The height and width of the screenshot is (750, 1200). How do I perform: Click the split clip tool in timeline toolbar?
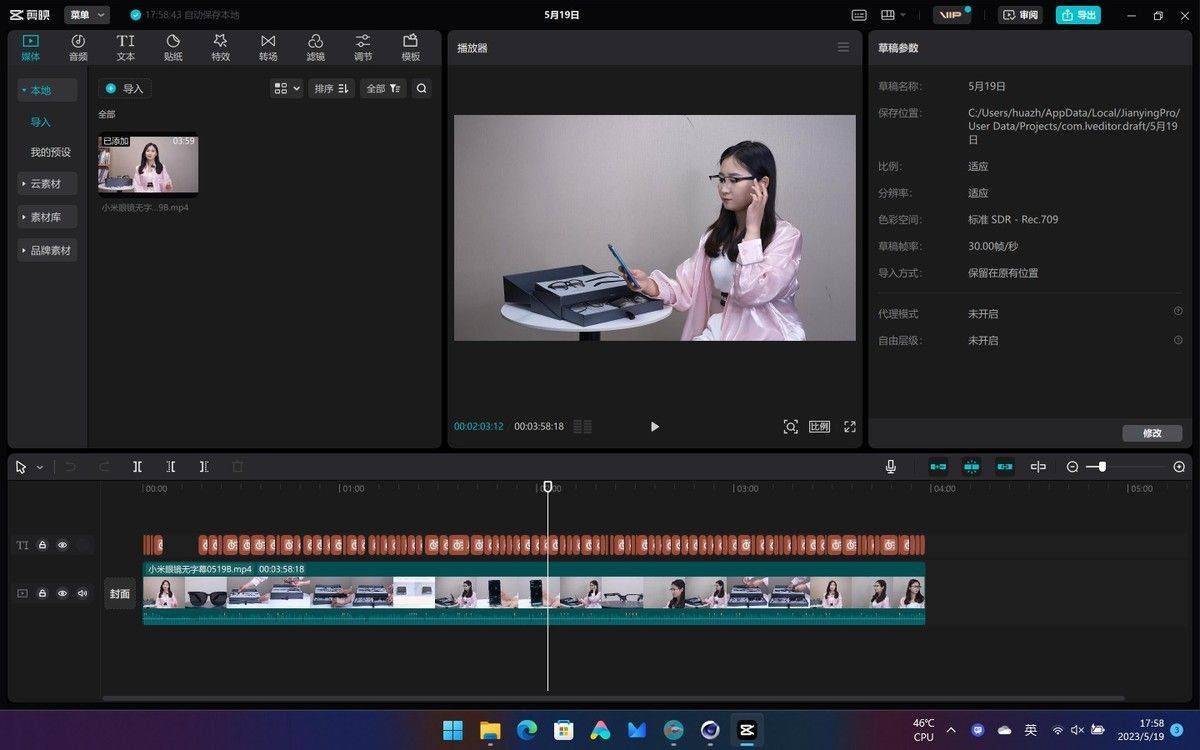pyautogui.click(x=138, y=467)
